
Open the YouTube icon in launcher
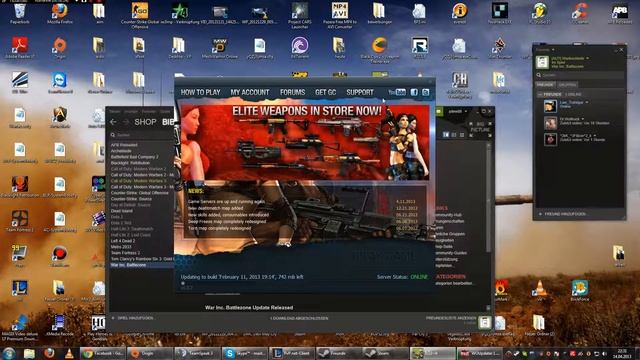(x=397, y=92)
